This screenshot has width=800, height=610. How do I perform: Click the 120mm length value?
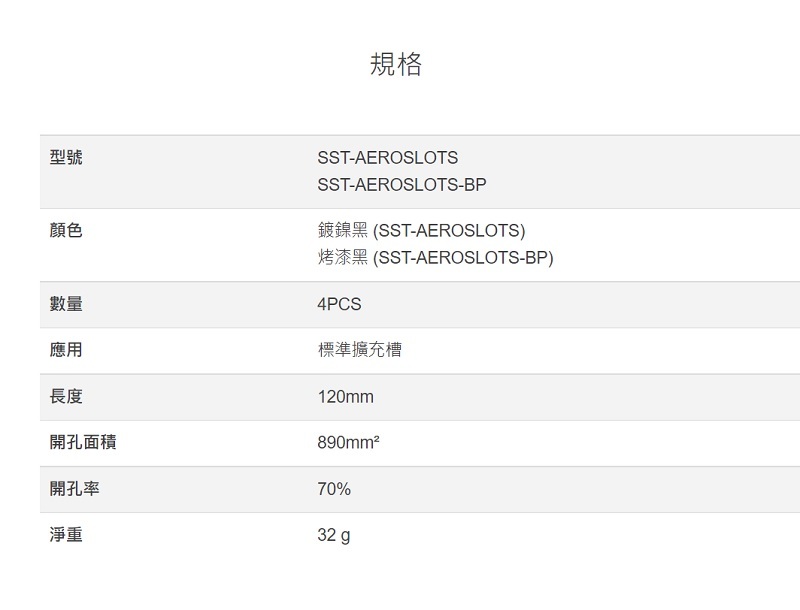point(345,397)
